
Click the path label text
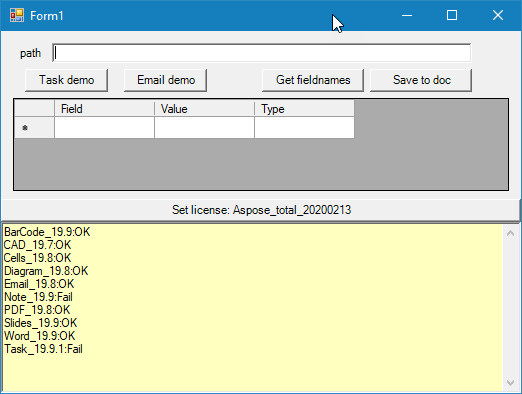coord(30,53)
